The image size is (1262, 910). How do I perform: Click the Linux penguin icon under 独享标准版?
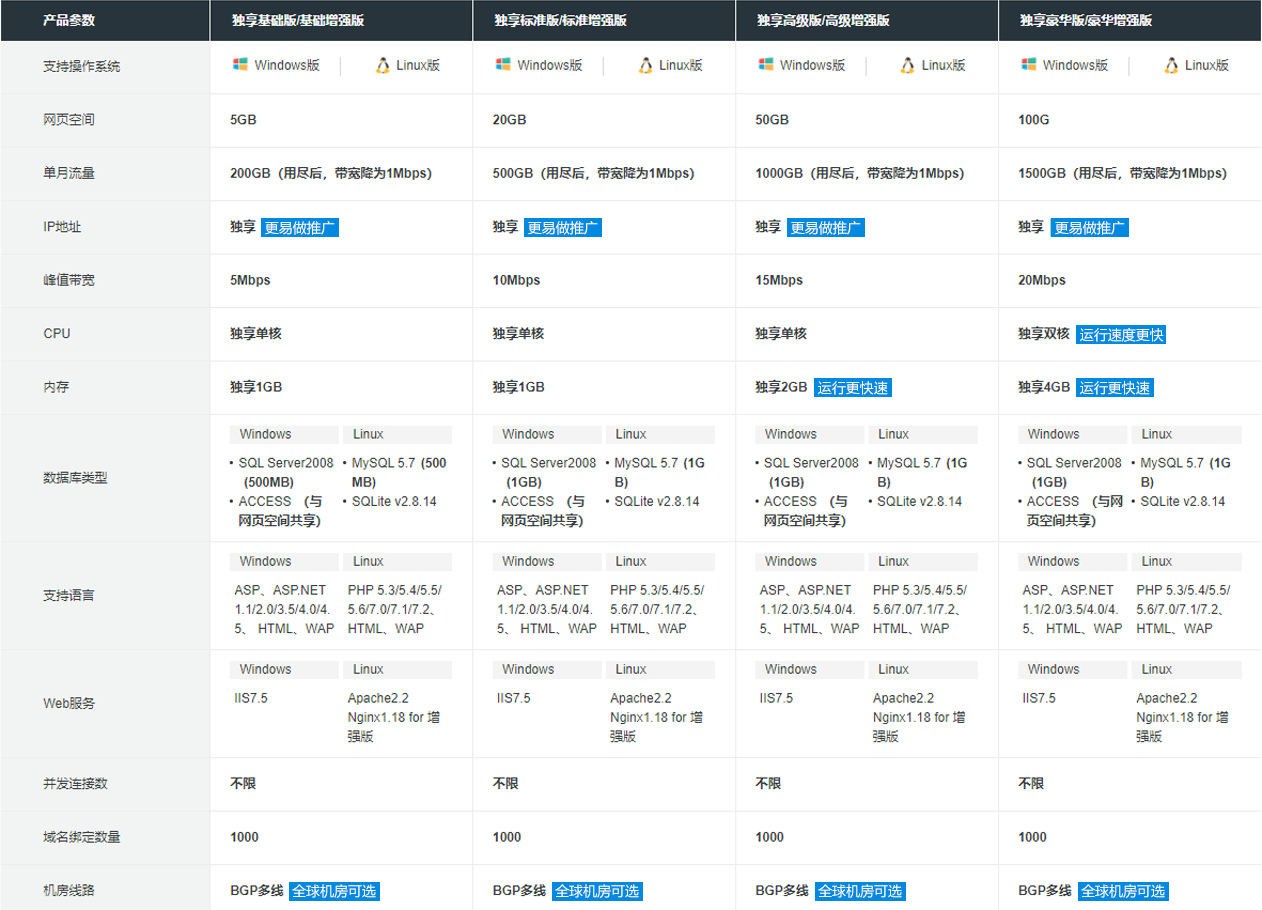(645, 65)
